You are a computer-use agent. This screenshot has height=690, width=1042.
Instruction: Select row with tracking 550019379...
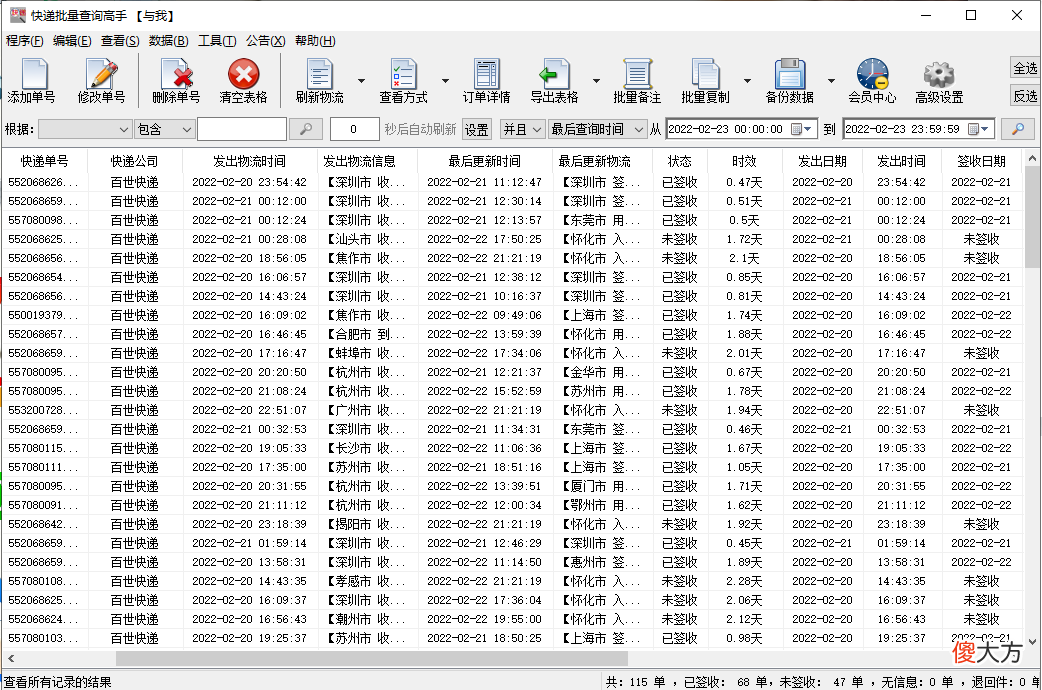tap(512, 315)
